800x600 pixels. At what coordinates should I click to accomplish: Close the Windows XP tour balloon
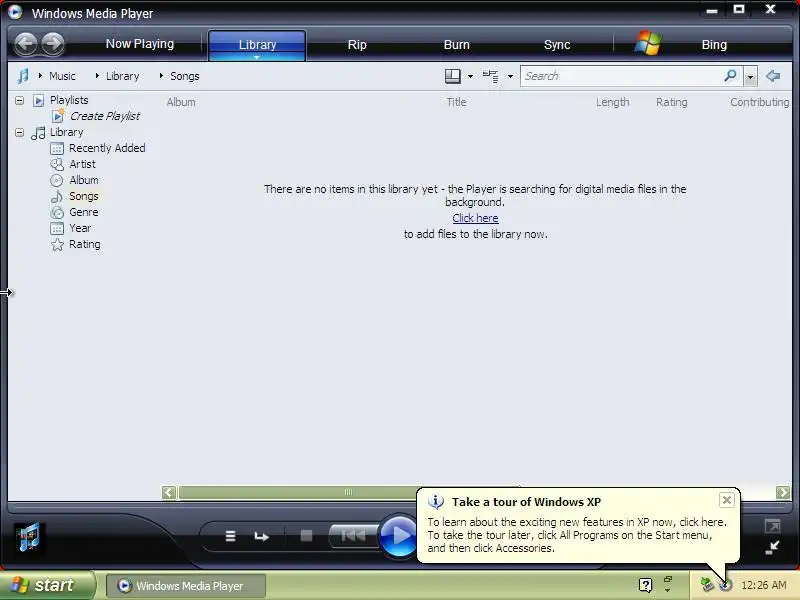coord(727,500)
